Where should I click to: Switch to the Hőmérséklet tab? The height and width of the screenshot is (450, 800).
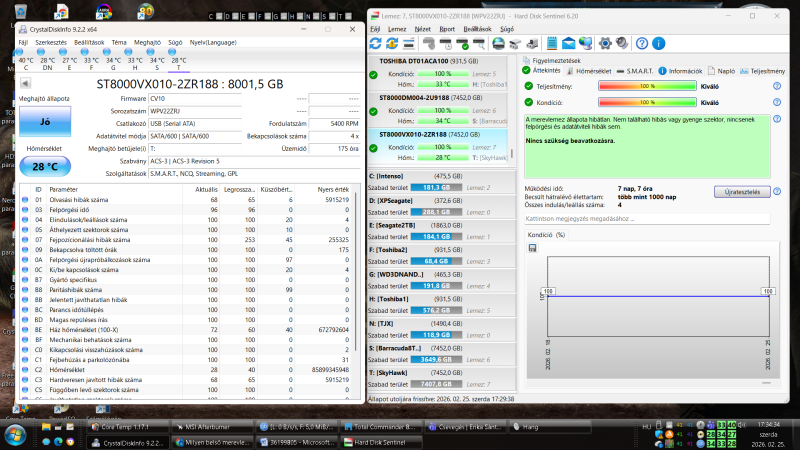[588, 71]
